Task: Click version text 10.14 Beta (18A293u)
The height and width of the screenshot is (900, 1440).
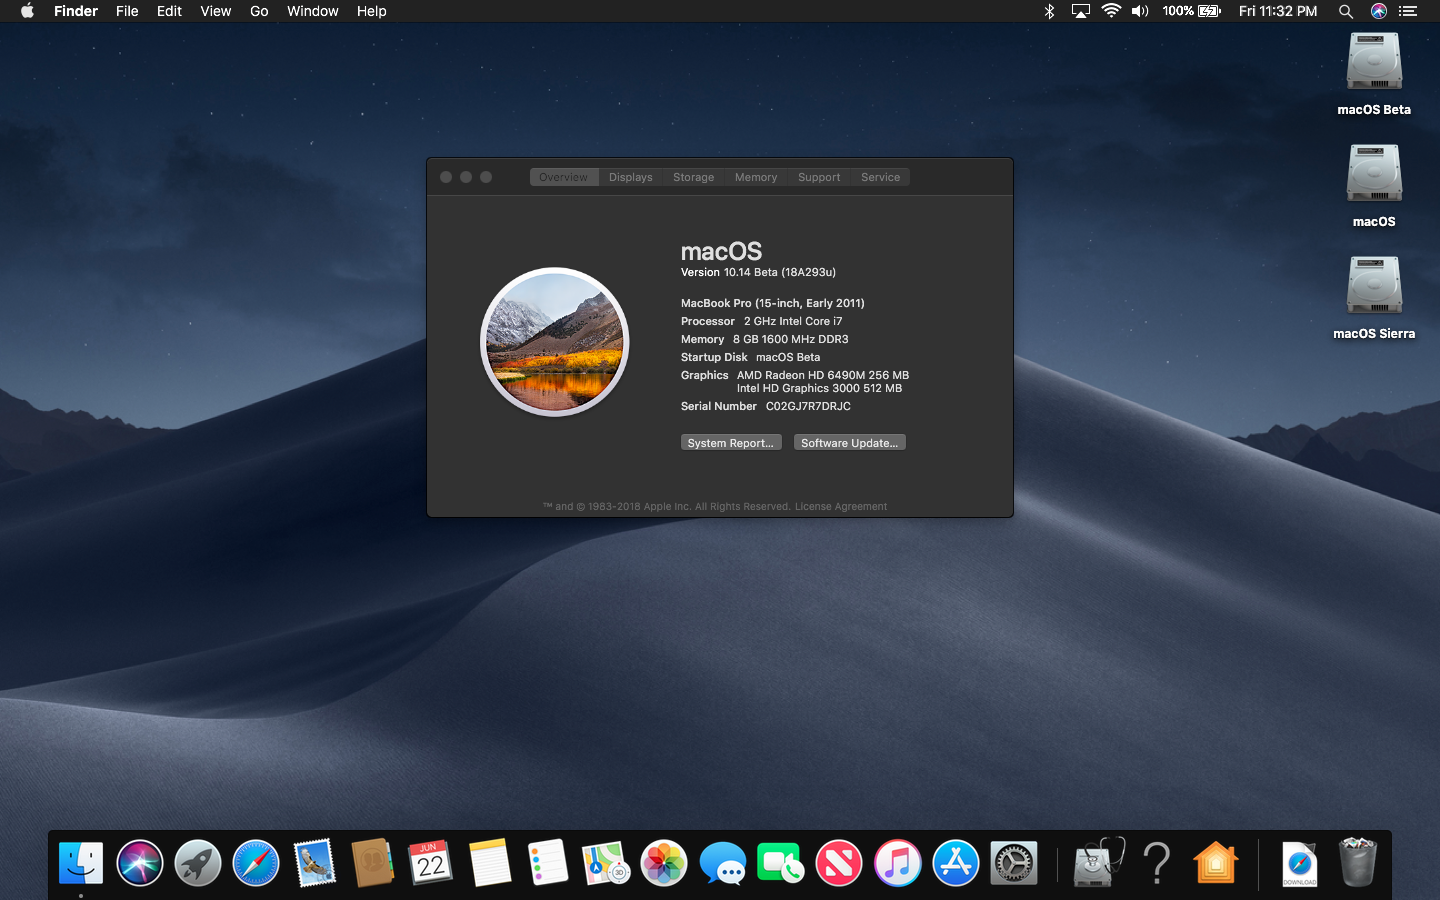Action: pyautogui.click(x=758, y=272)
